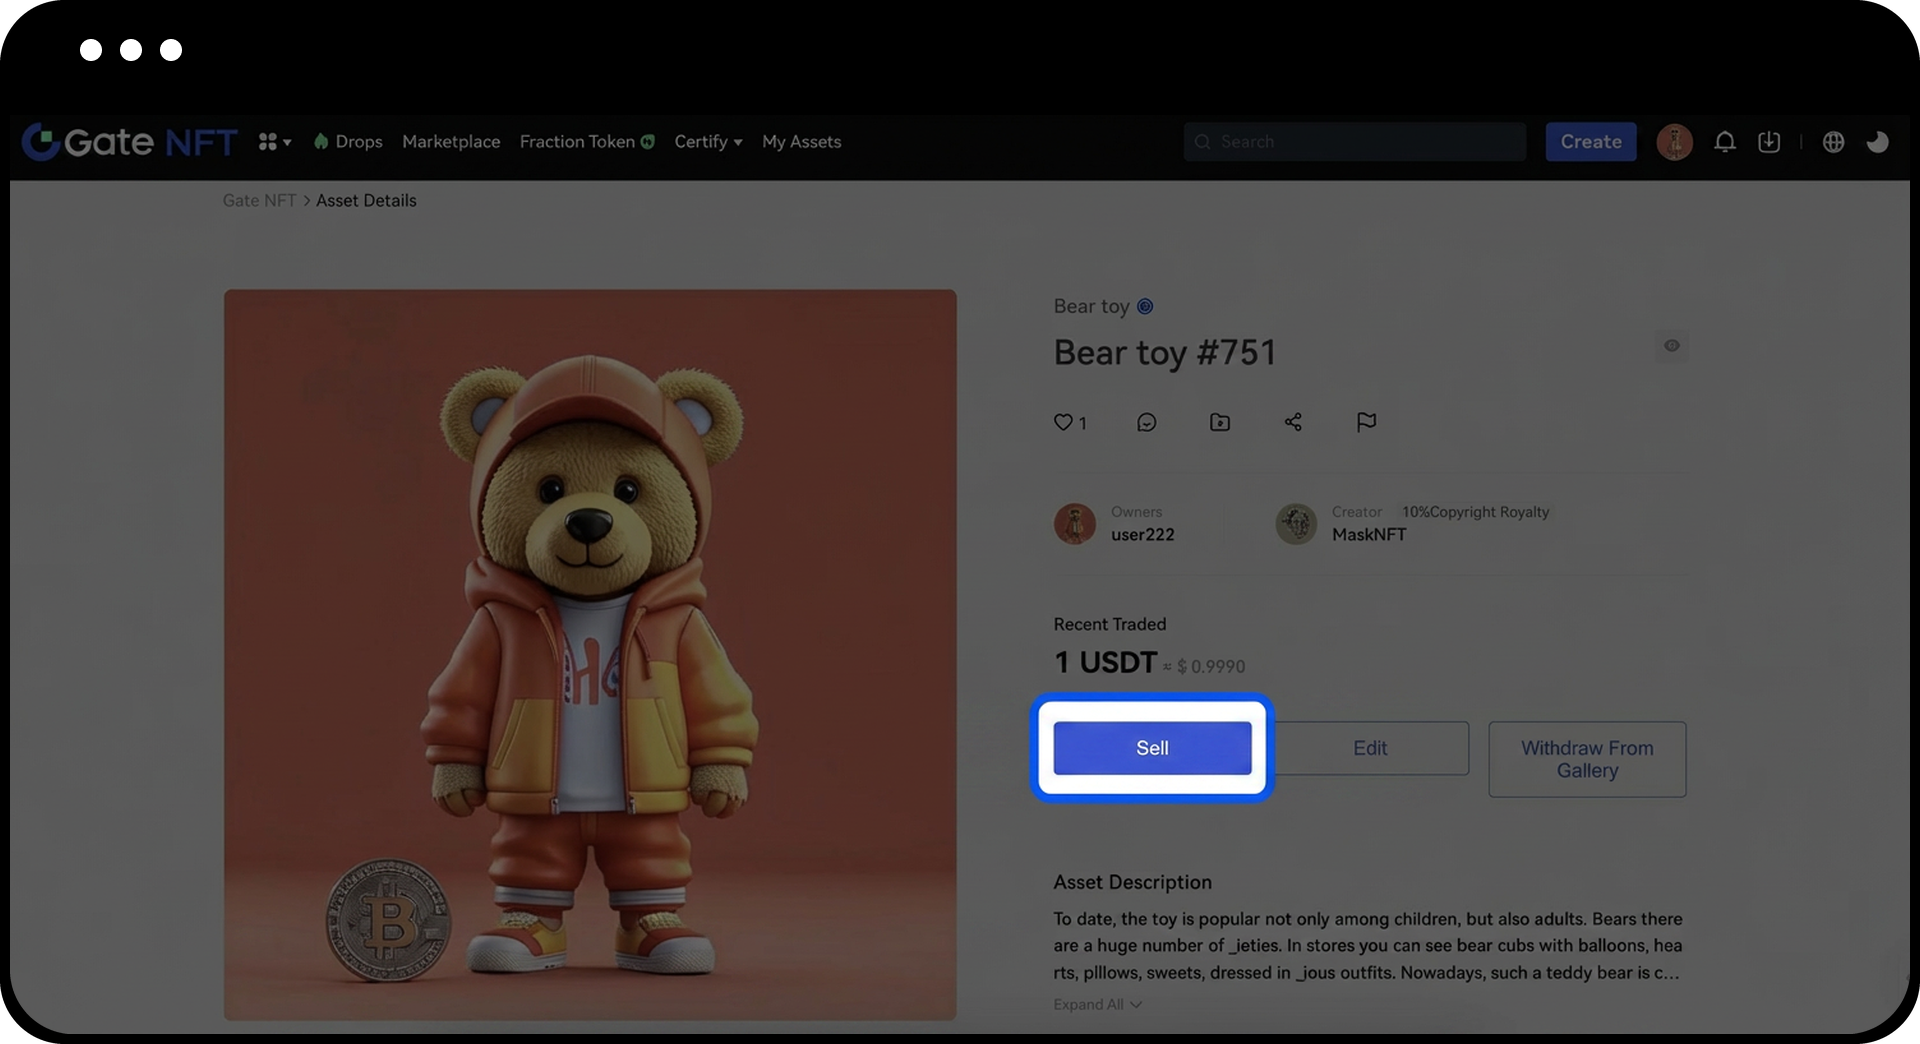Viewport: 1920px width, 1044px height.
Task: Click the heart like icon
Action: (1062, 422)
